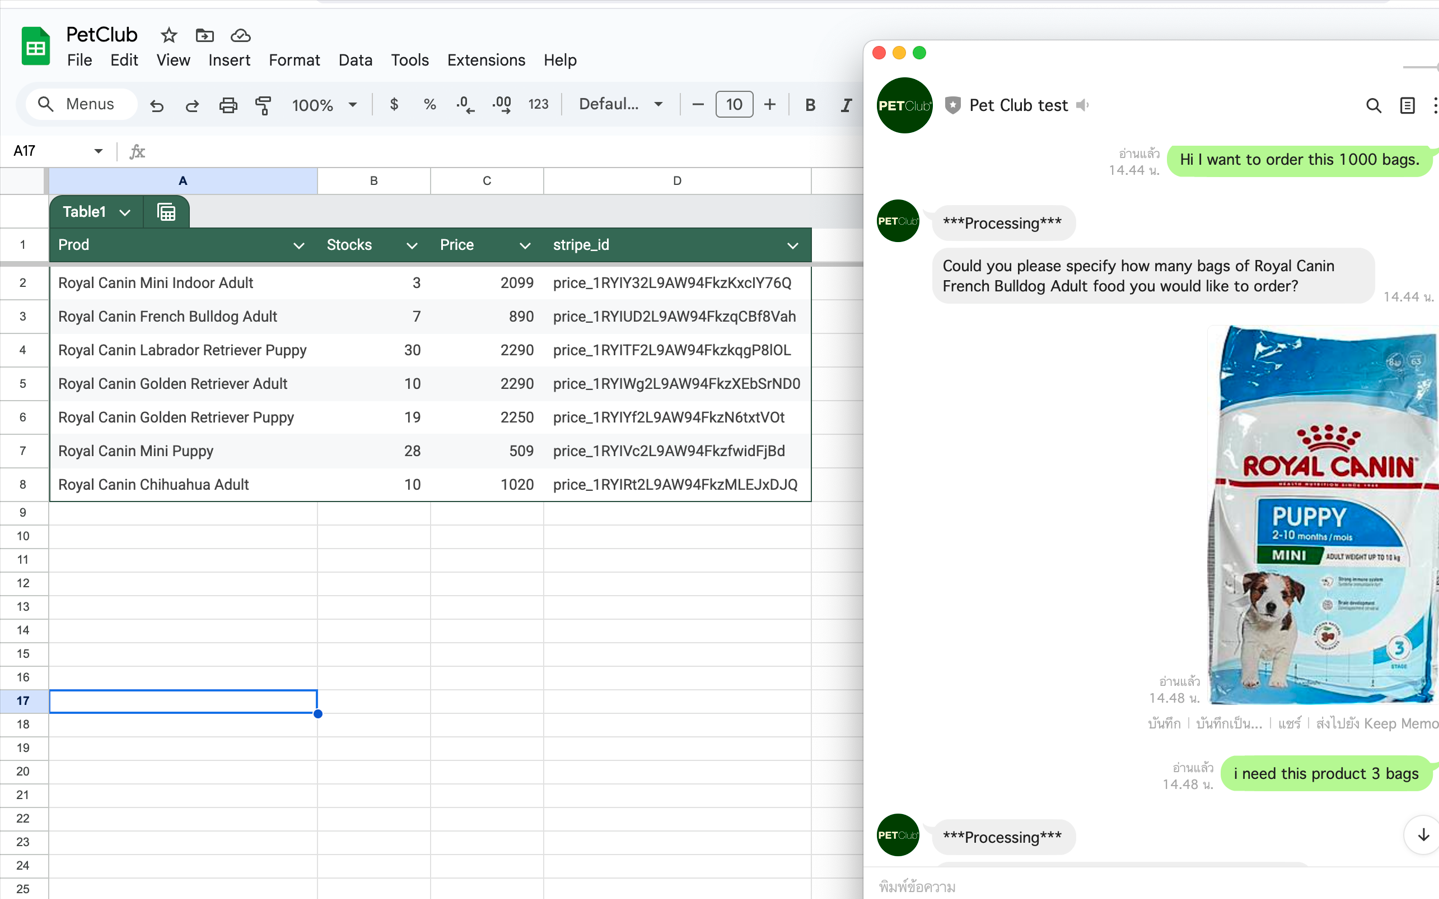Open the File menu

[x=79, y=60]
